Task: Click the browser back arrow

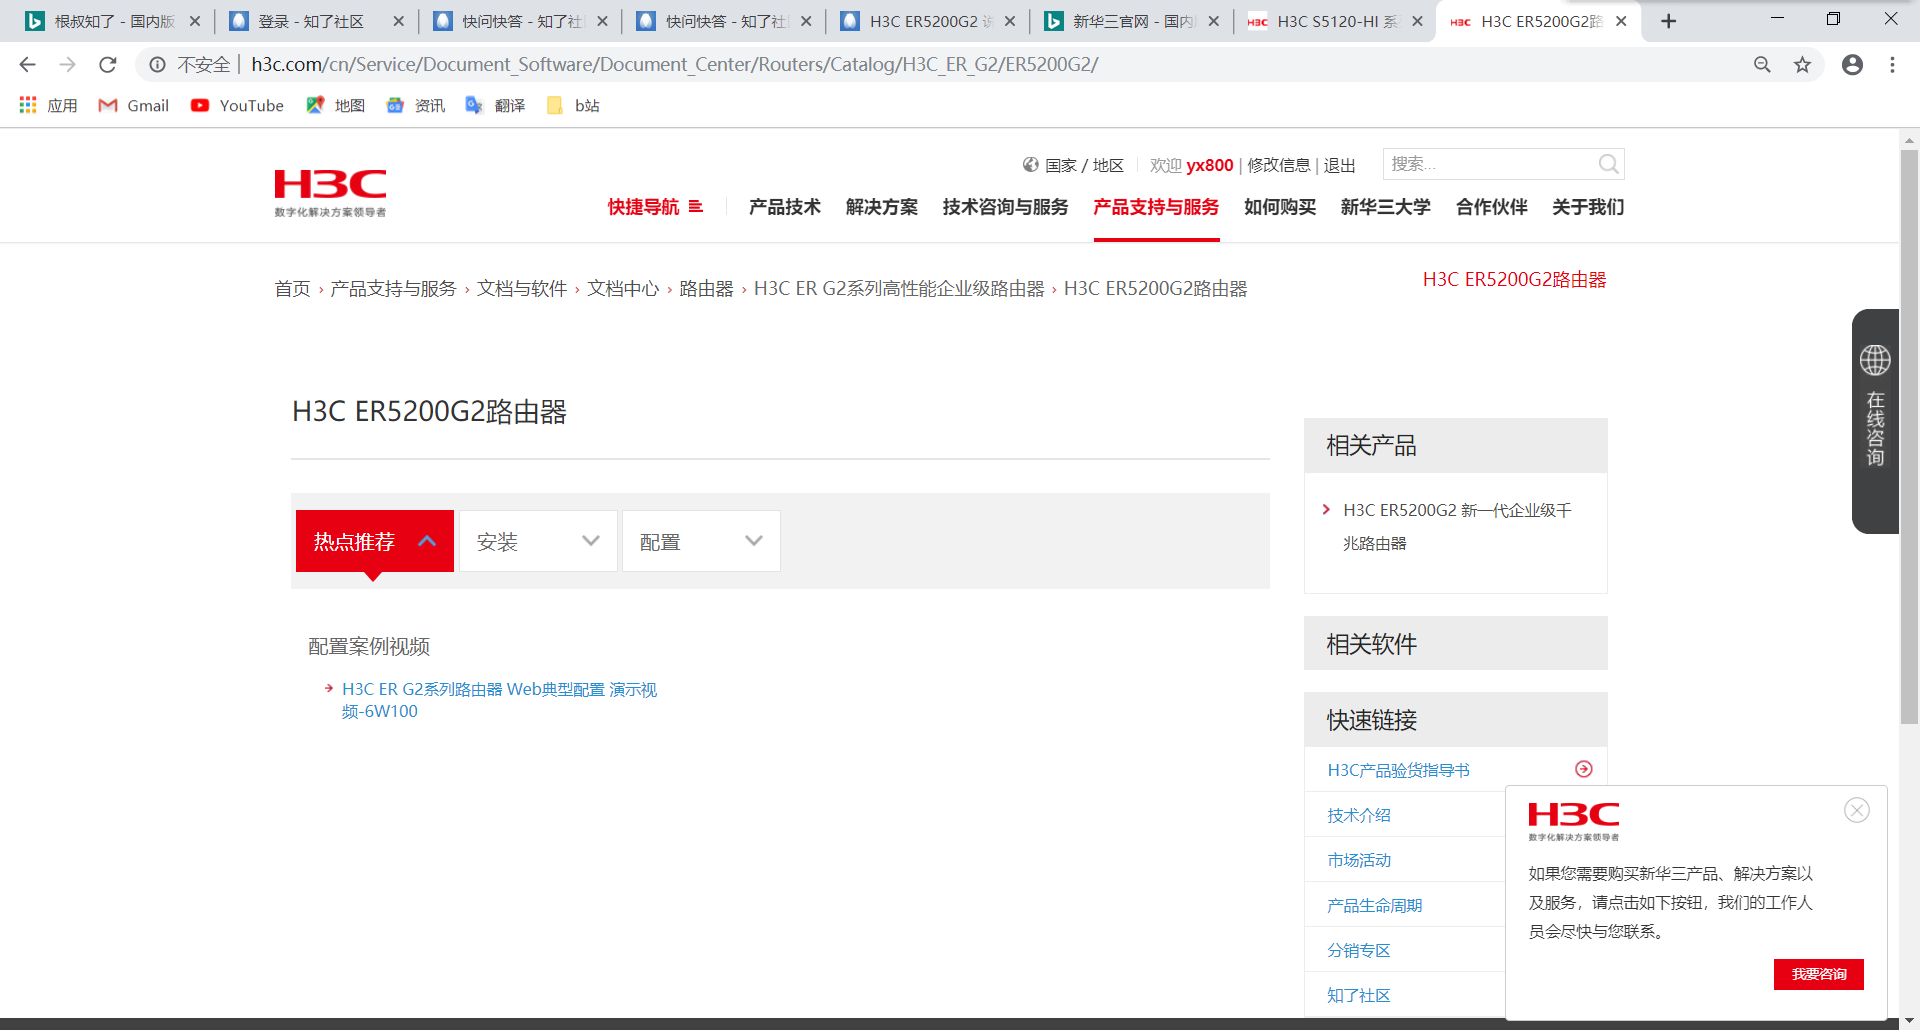Action: click(x=27, y=65)
